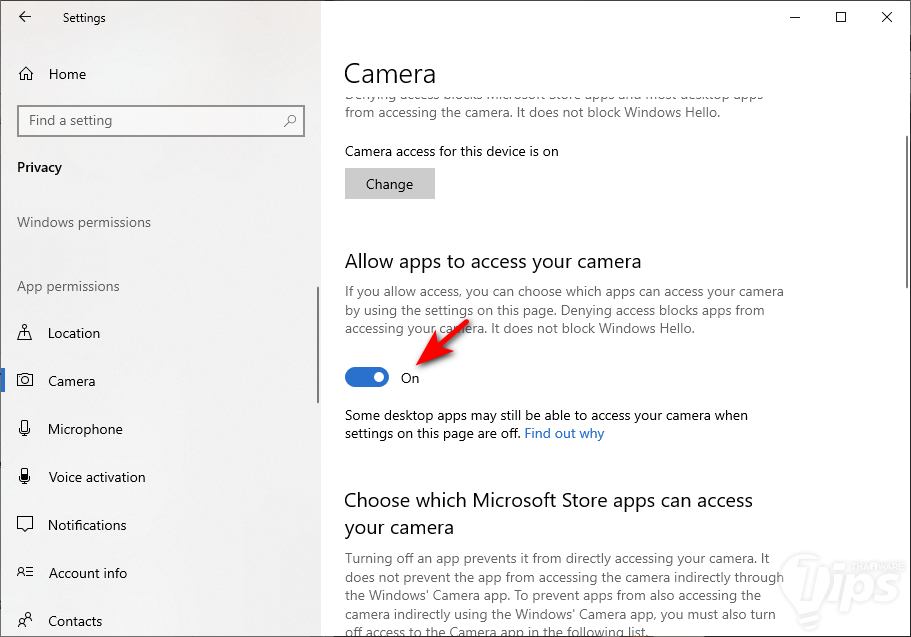Viewport: 911px width, 637px height.
Task: Open the Microphone permissions page
Action: 85,429
